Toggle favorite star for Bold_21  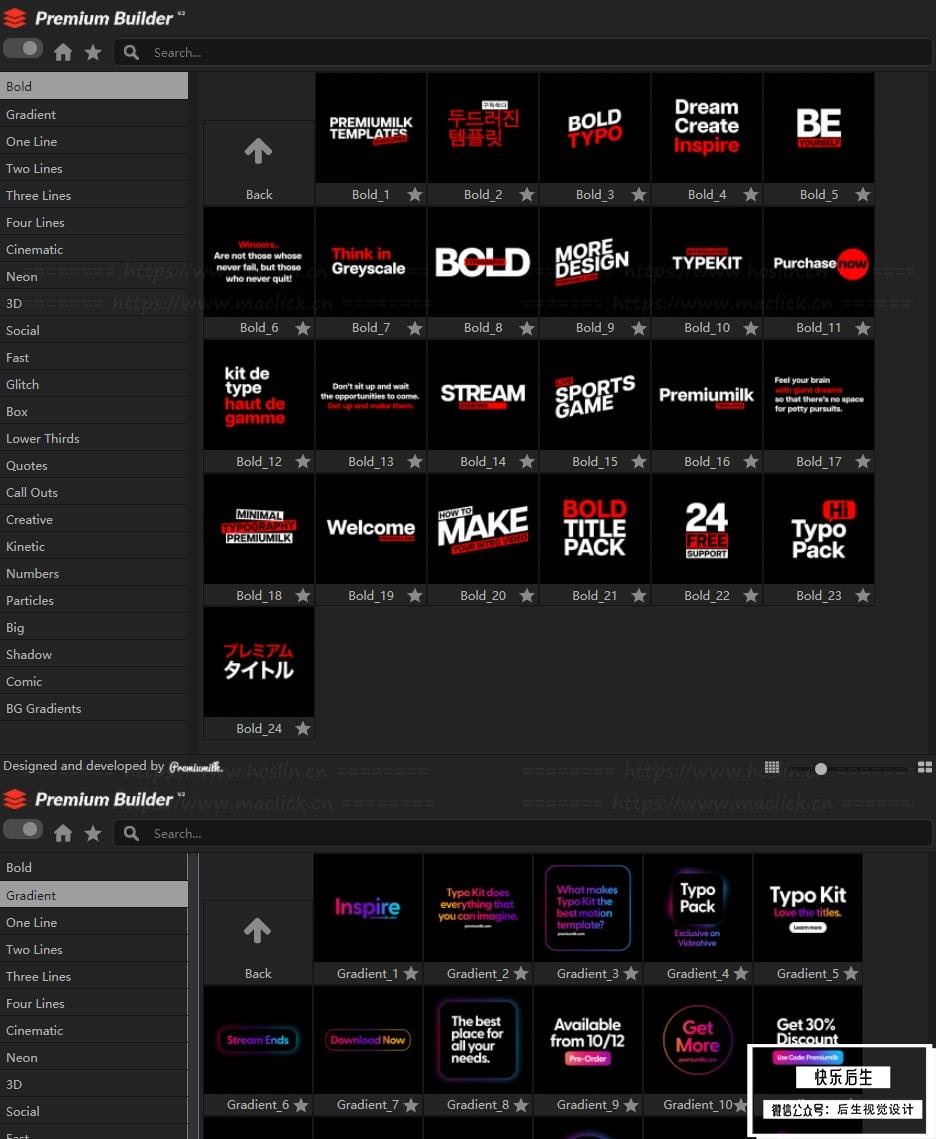(639, 595)
